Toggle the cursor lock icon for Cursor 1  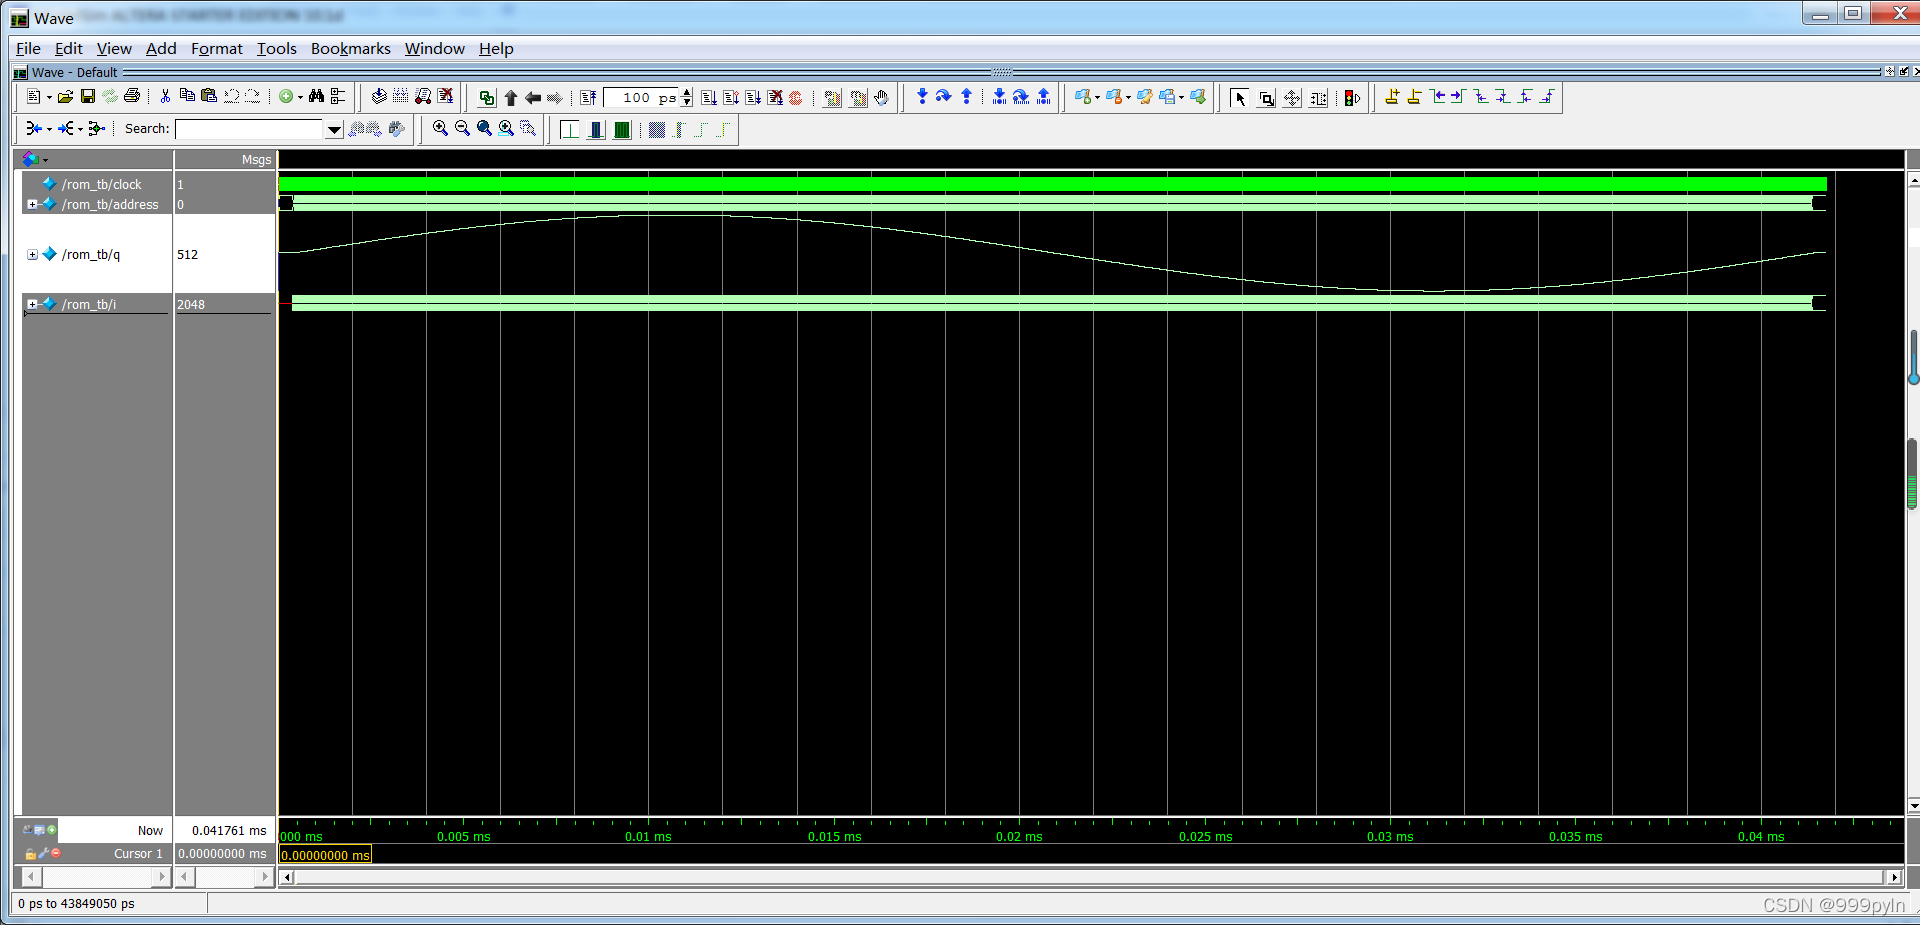(30, 854)
